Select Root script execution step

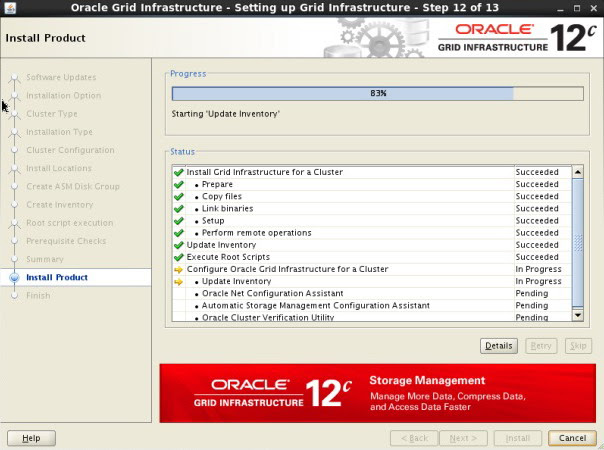70,223
